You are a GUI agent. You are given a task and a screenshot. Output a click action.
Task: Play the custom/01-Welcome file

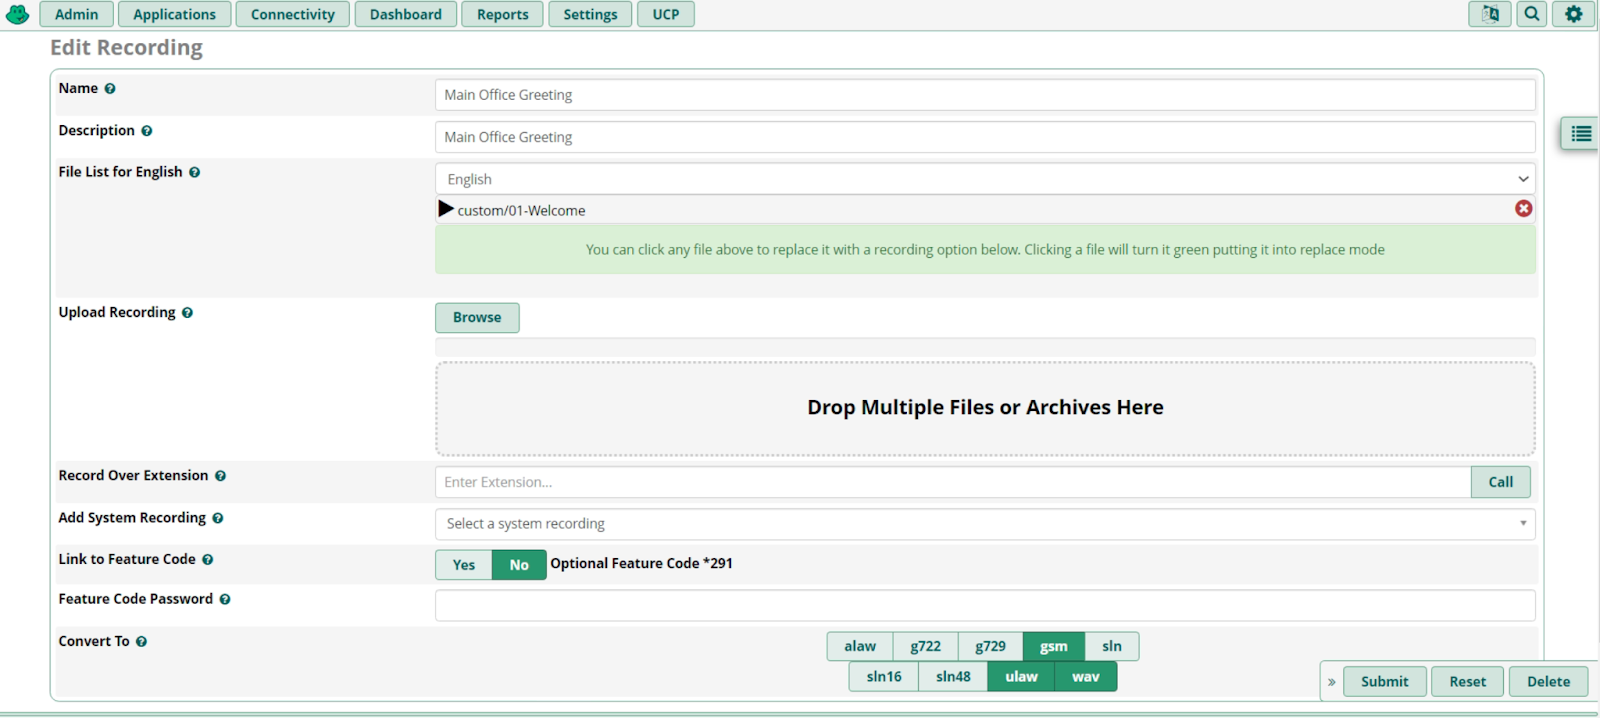point(446,209)
